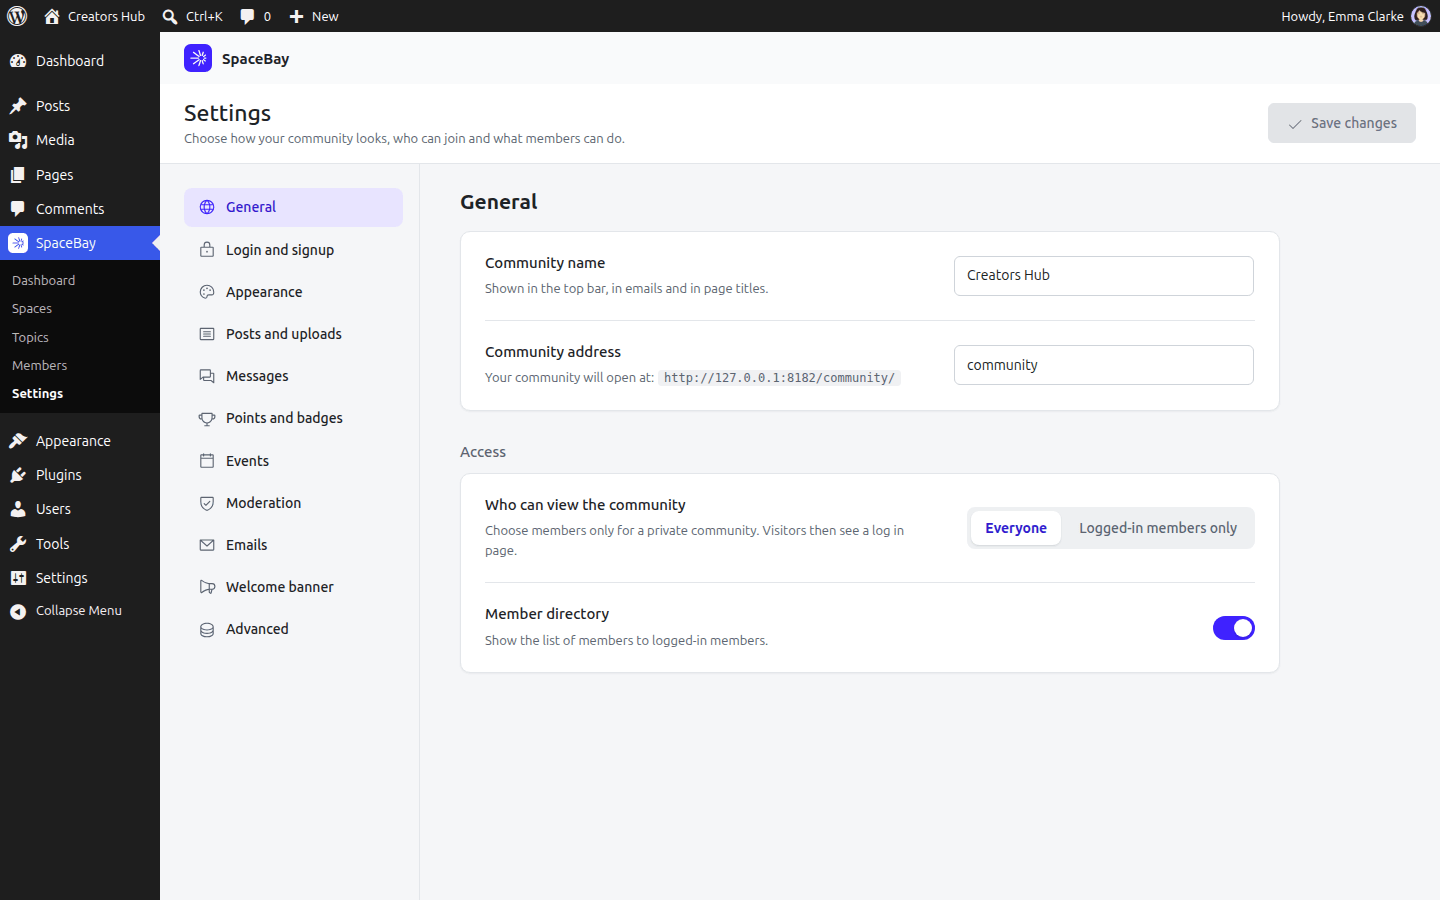Click the palette icon beside SpaceBay Appearance
The height and width of the screenshot is (900, 1440).
207,292
